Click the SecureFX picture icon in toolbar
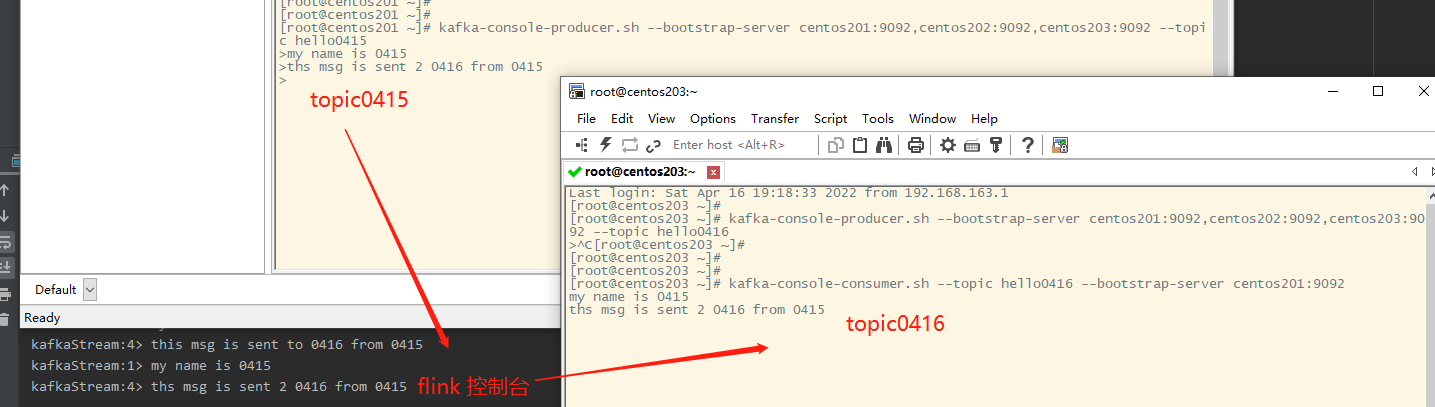 (x=1060, y=145)
